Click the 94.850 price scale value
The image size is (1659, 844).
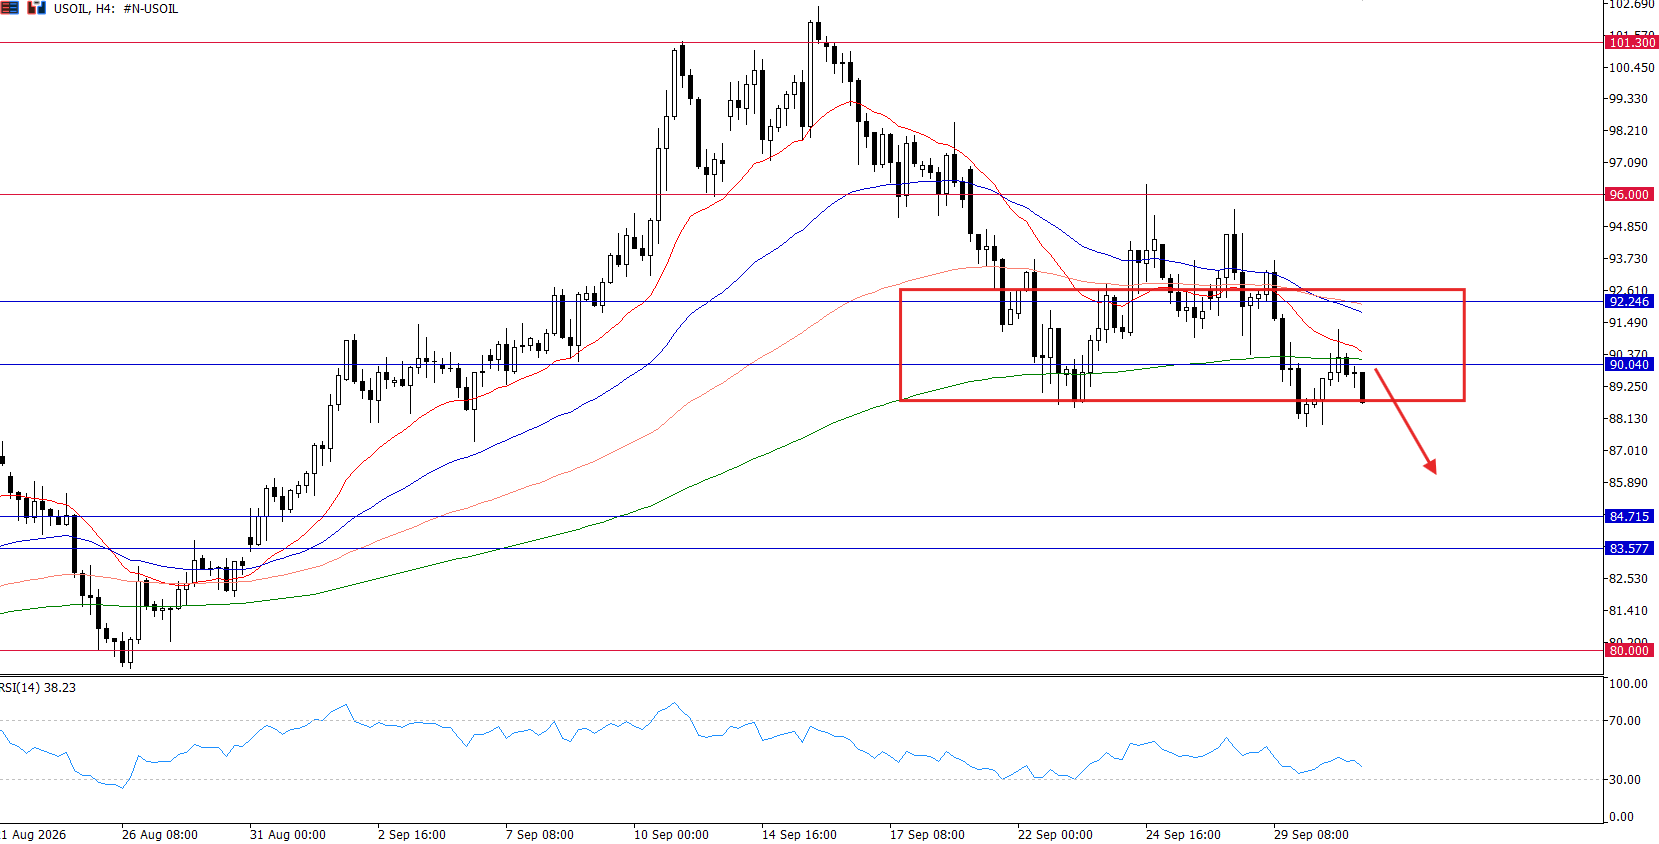tap(1628, 227)
